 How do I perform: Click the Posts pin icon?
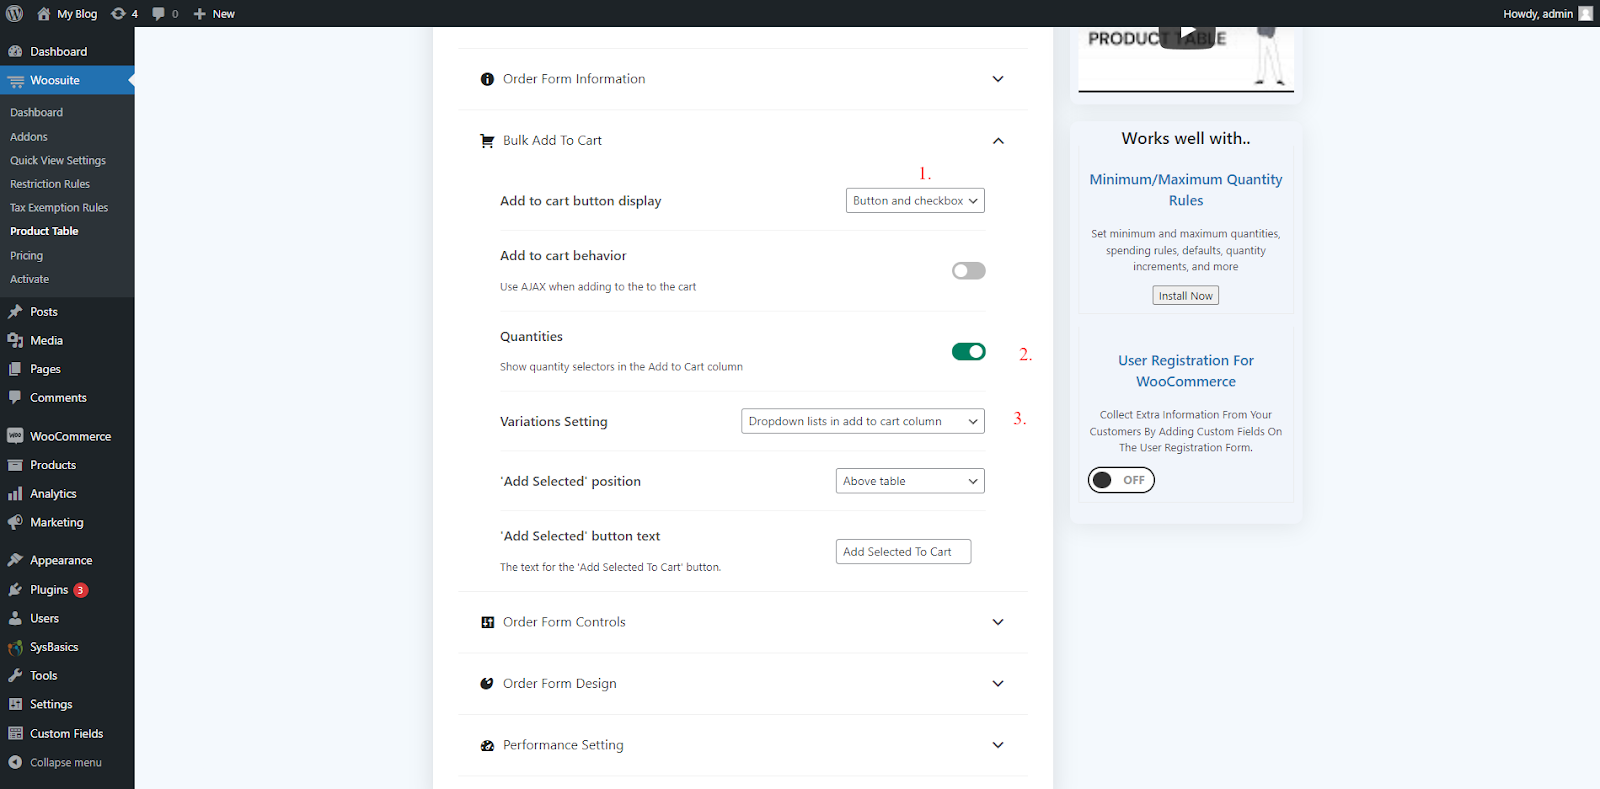(15, 312)
